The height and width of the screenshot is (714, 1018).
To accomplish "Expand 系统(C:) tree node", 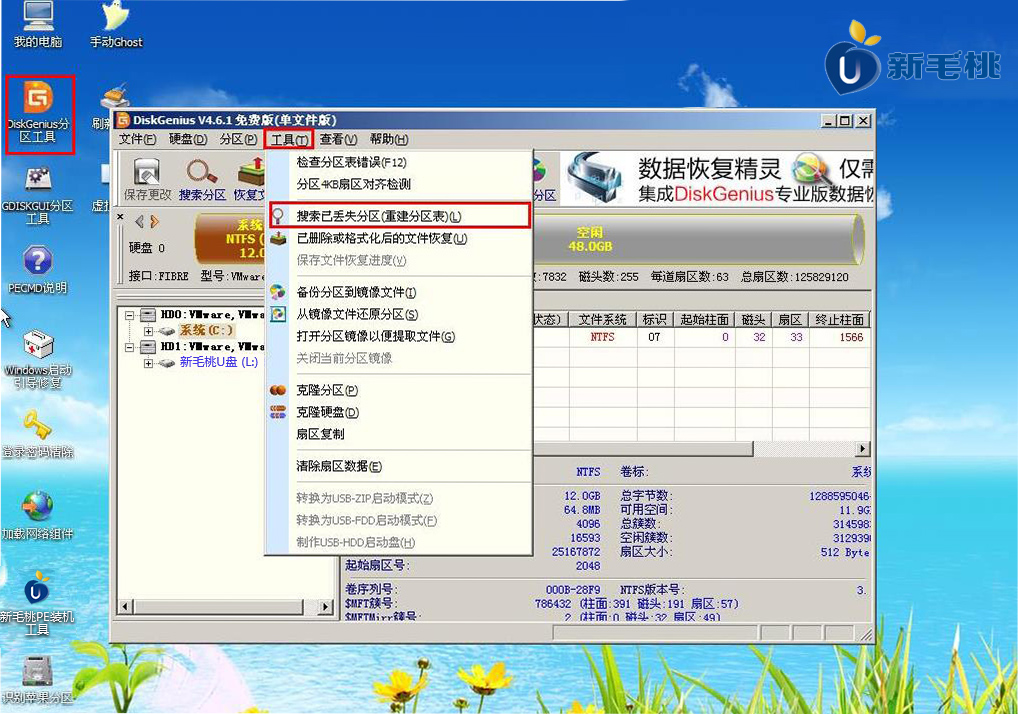I will click(x=148, y=331).
